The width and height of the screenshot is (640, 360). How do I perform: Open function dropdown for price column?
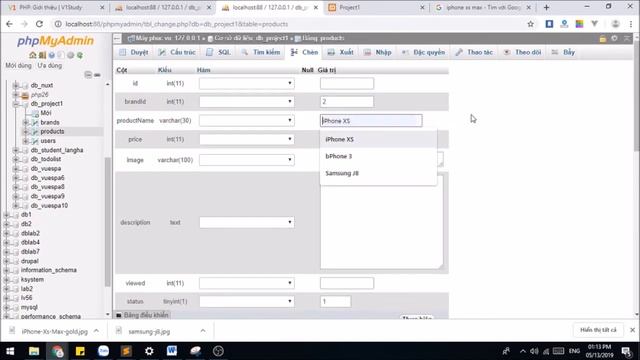(x=247, y=139)
